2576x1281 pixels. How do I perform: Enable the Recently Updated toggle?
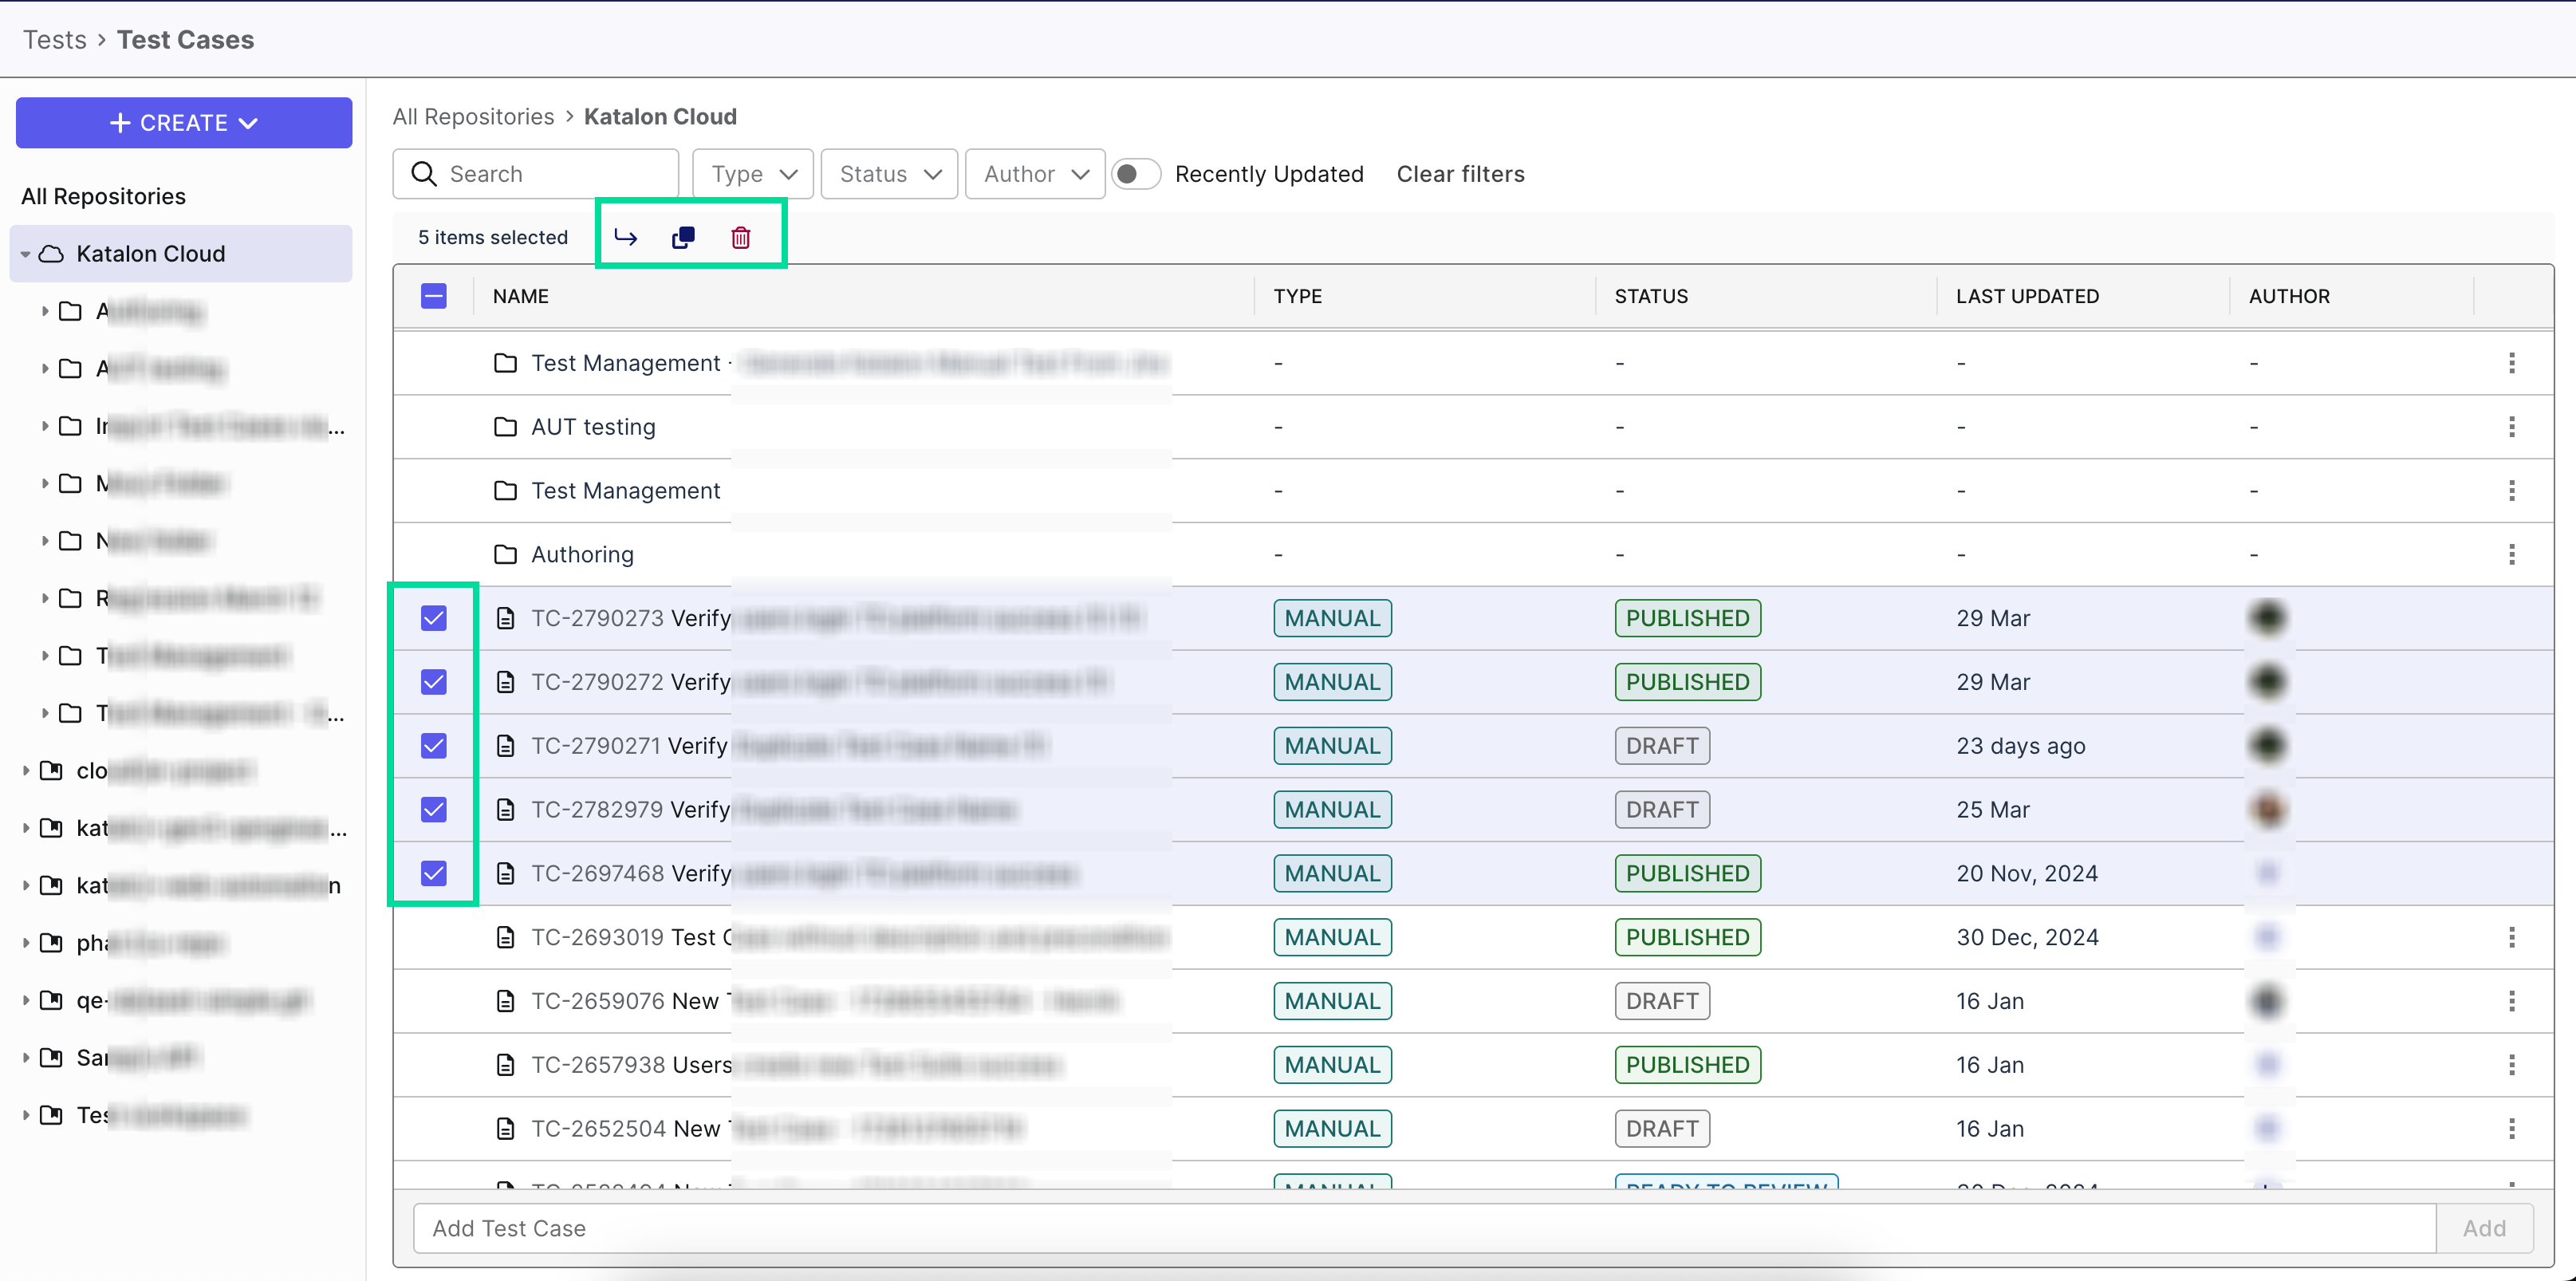point(1136,173)
